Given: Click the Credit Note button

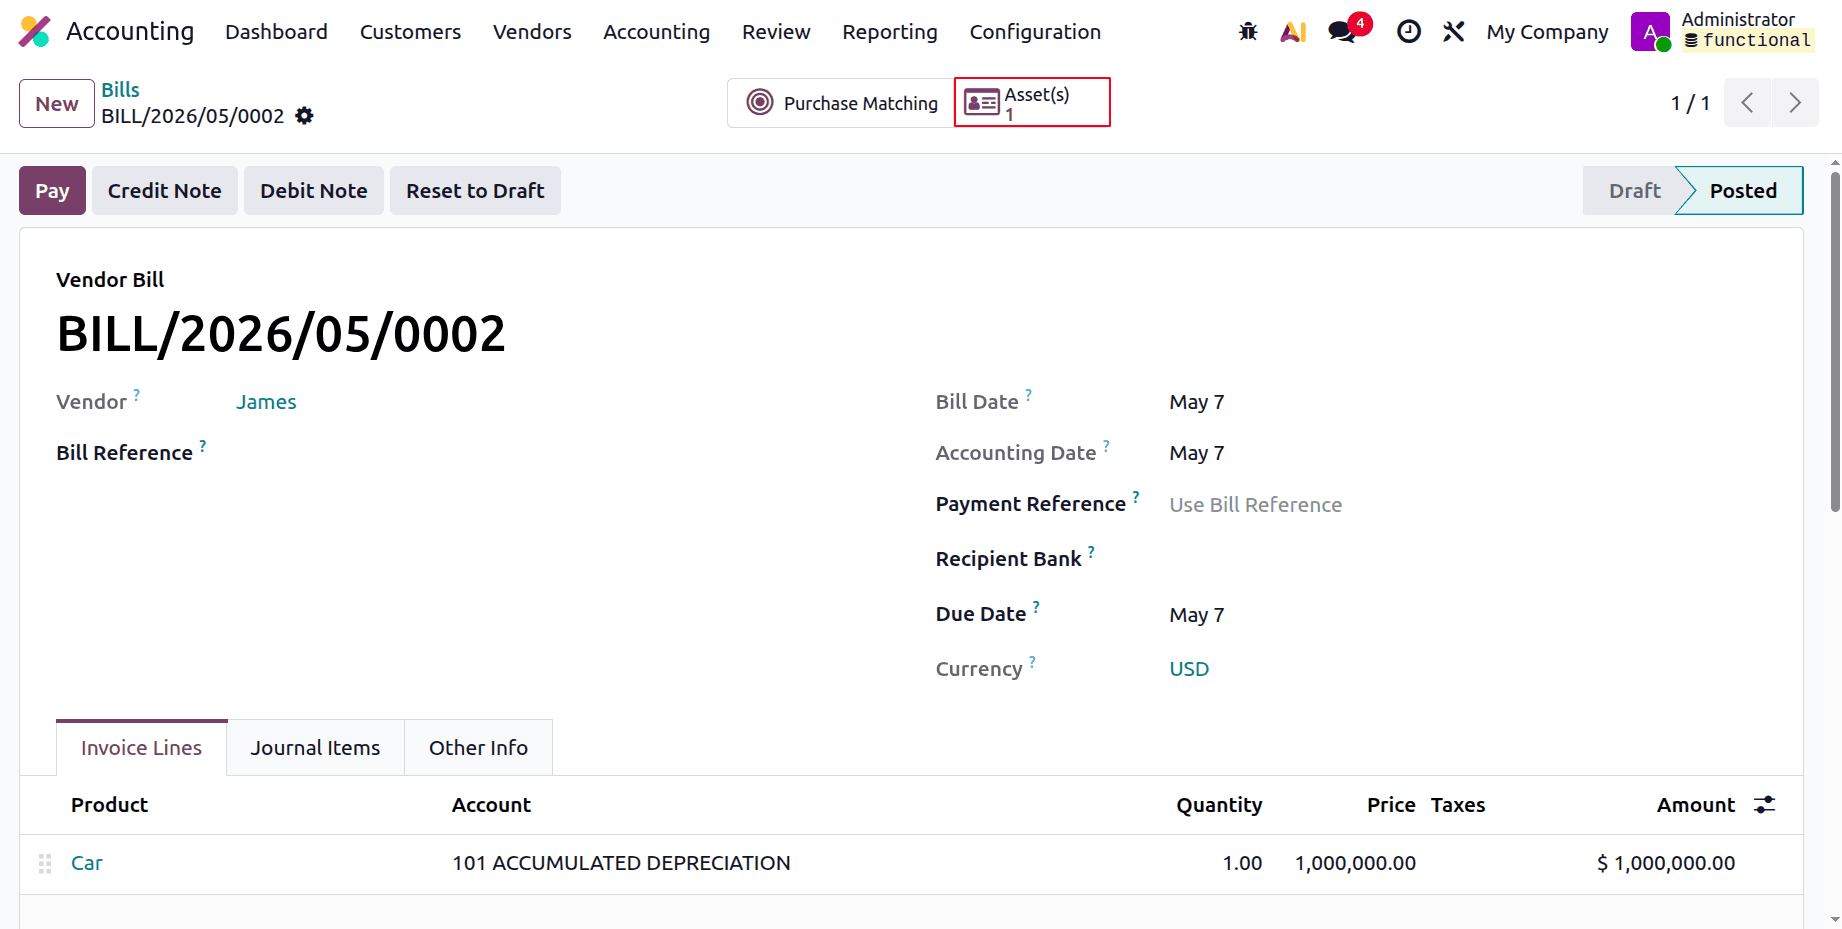Looking at the screenshot, I should 165,191.
